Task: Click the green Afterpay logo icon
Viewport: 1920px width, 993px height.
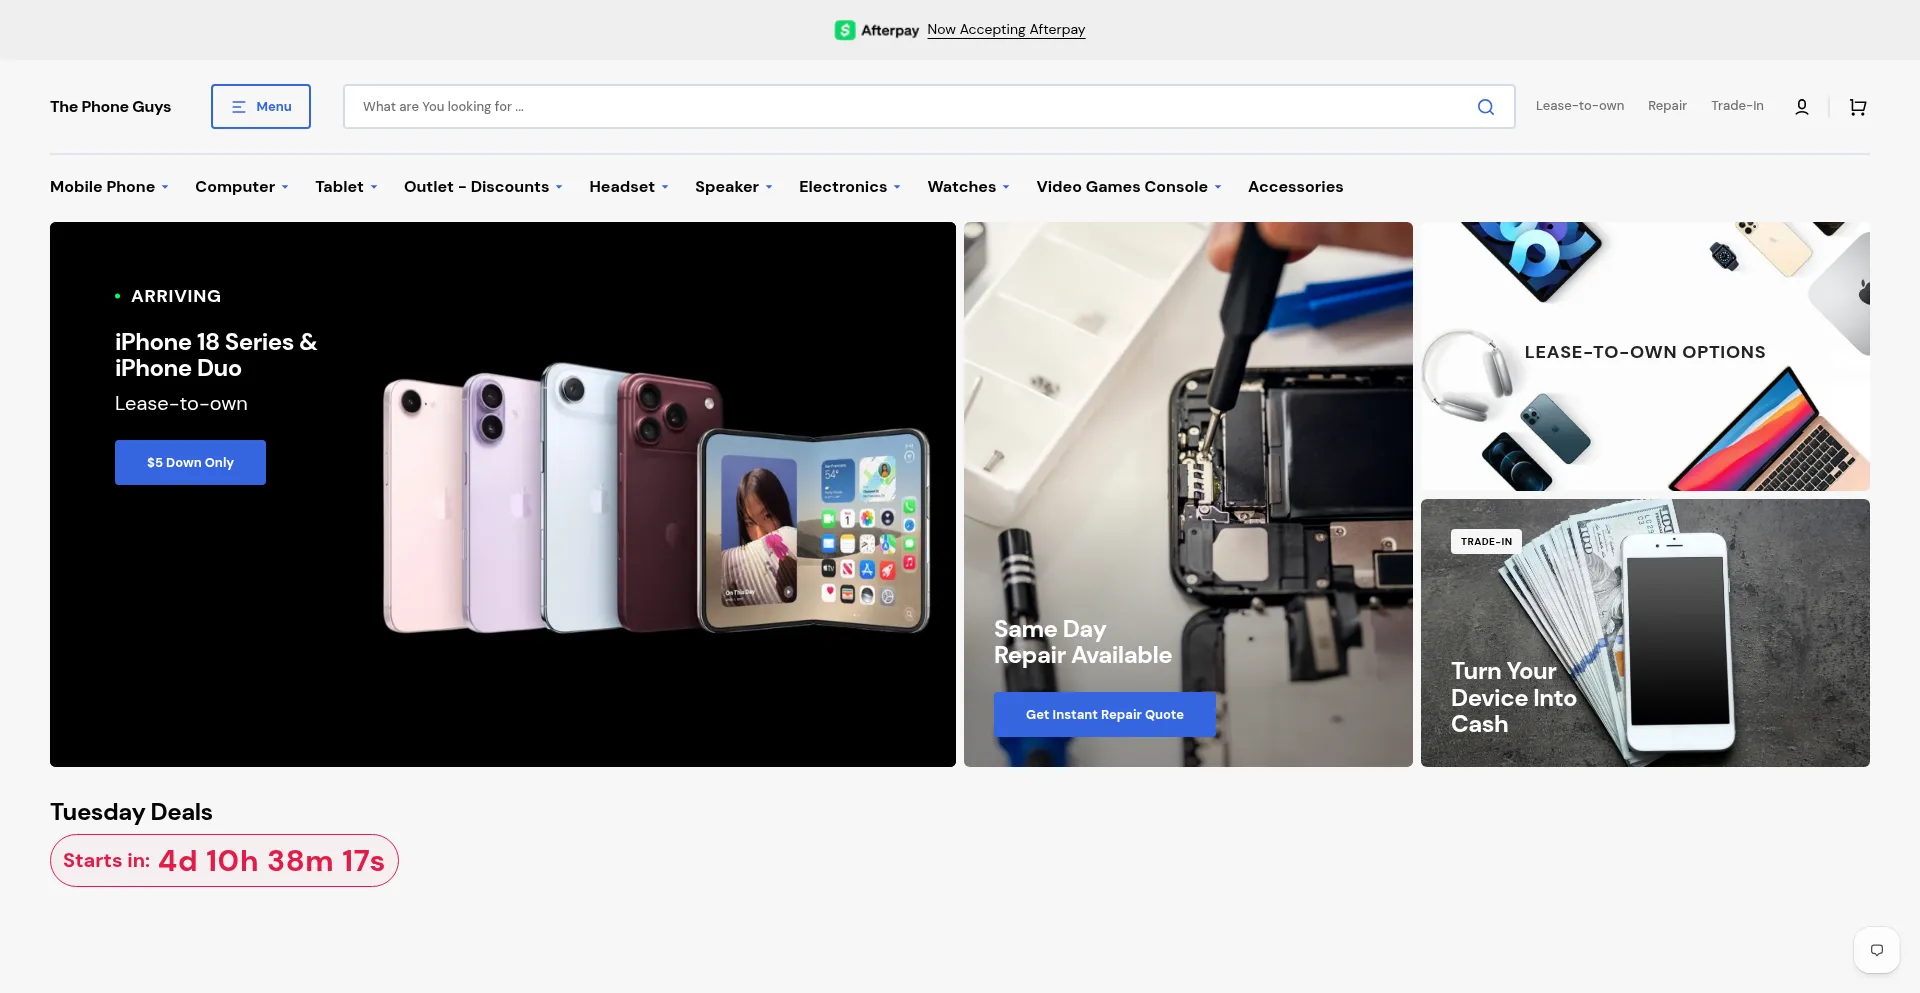Action: (x=845, y=30)
